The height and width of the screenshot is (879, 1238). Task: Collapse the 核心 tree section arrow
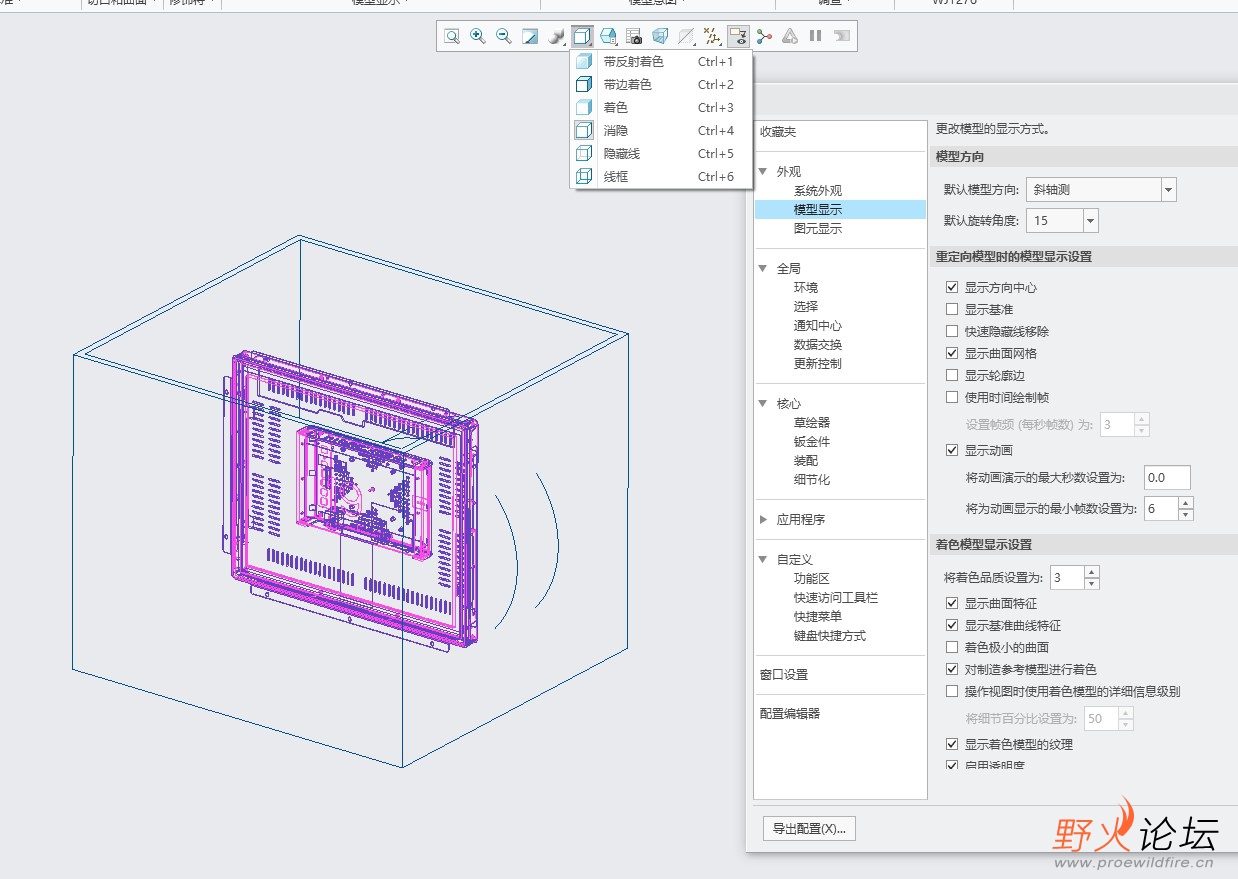(x=763, y=404)
